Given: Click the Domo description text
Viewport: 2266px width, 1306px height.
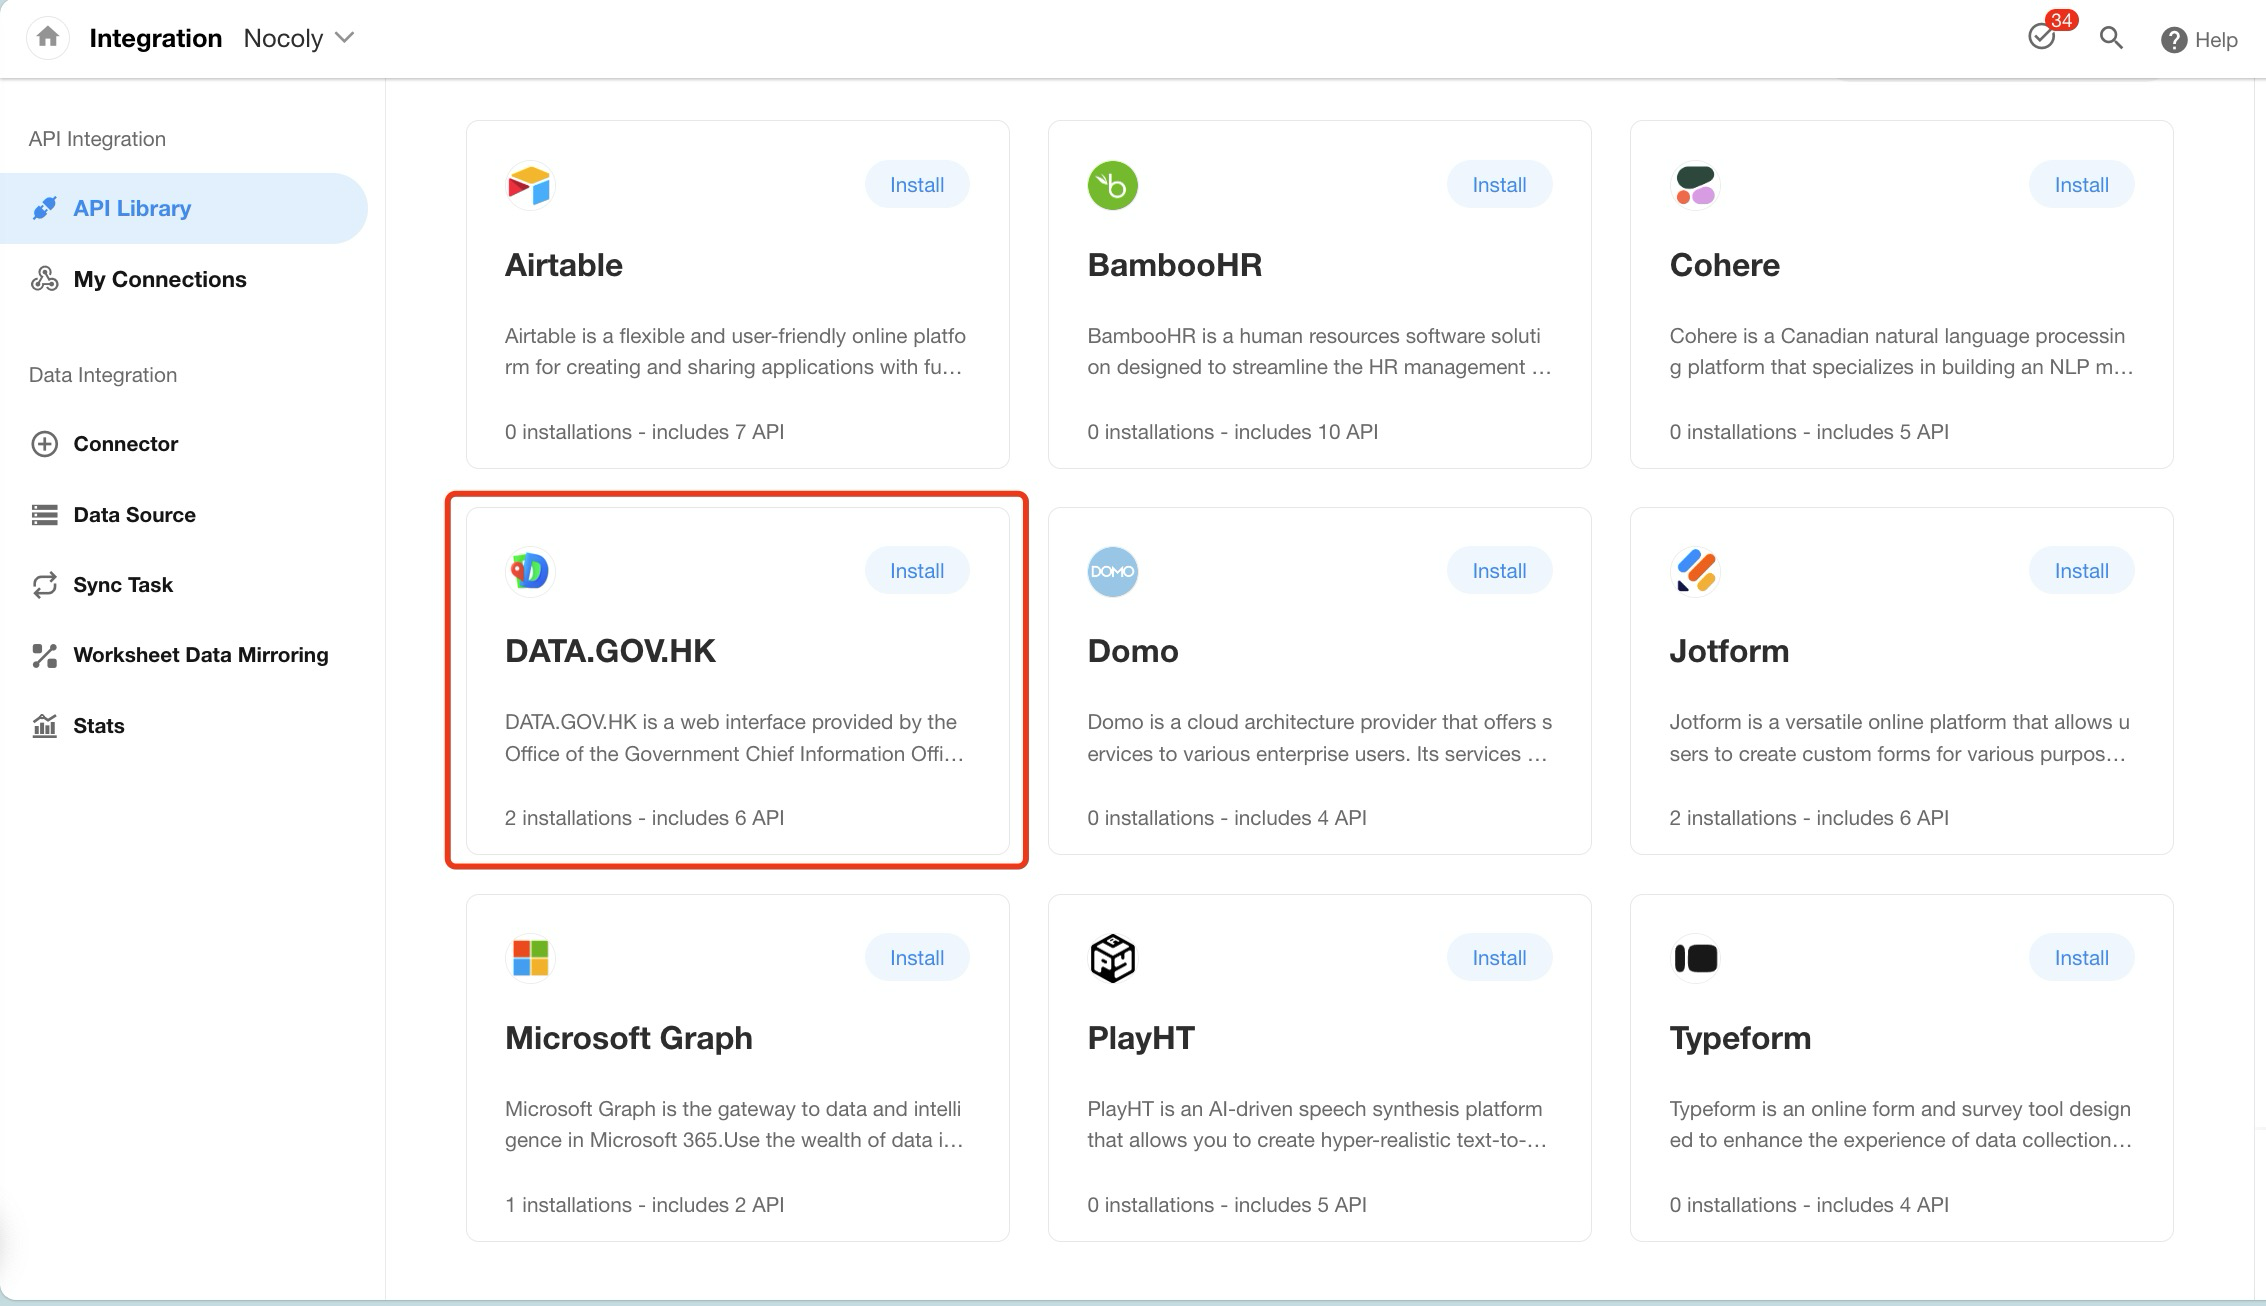Looking at the screenshot, I should (1319, 738).
